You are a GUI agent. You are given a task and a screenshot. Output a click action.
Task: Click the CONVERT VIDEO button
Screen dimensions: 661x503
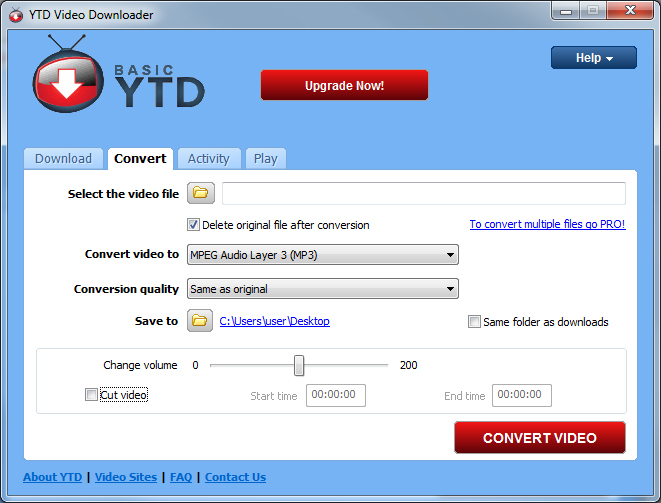(540, 438)
